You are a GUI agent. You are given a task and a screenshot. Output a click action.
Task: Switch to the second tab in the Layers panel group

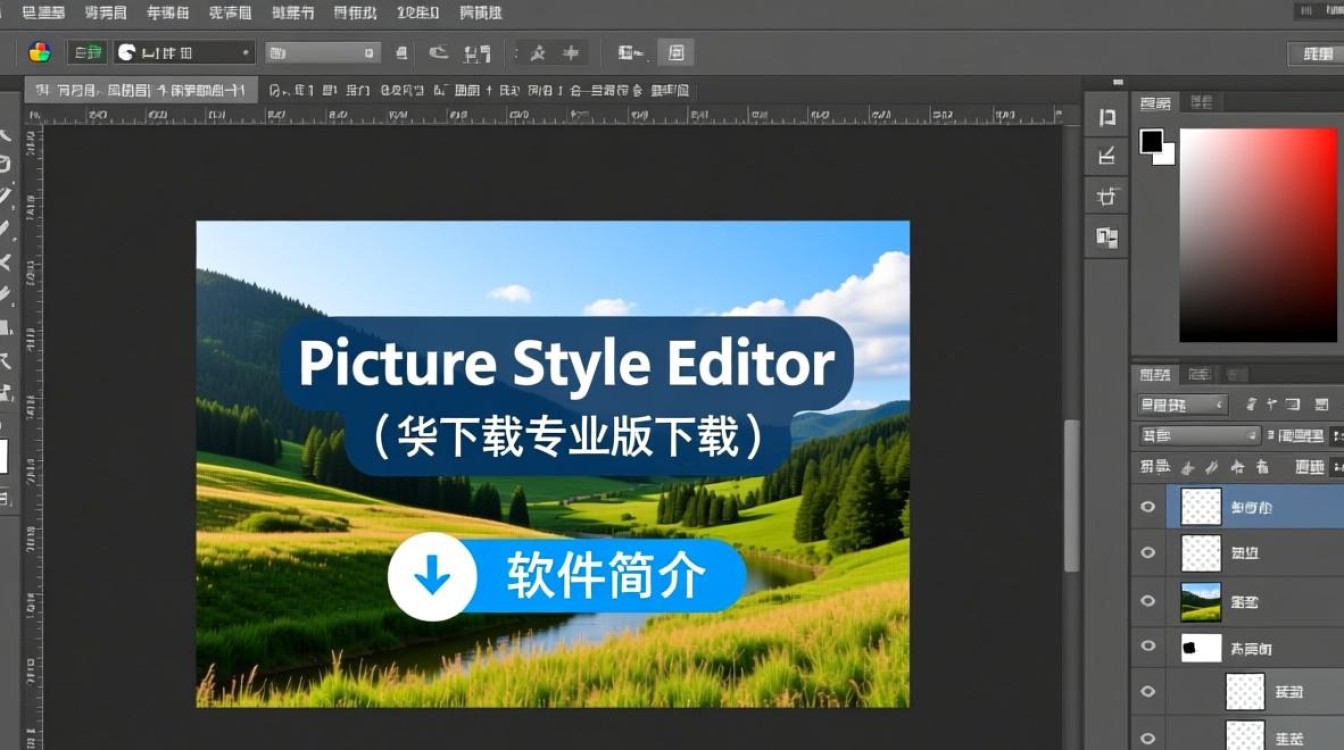pos(1200,373)
